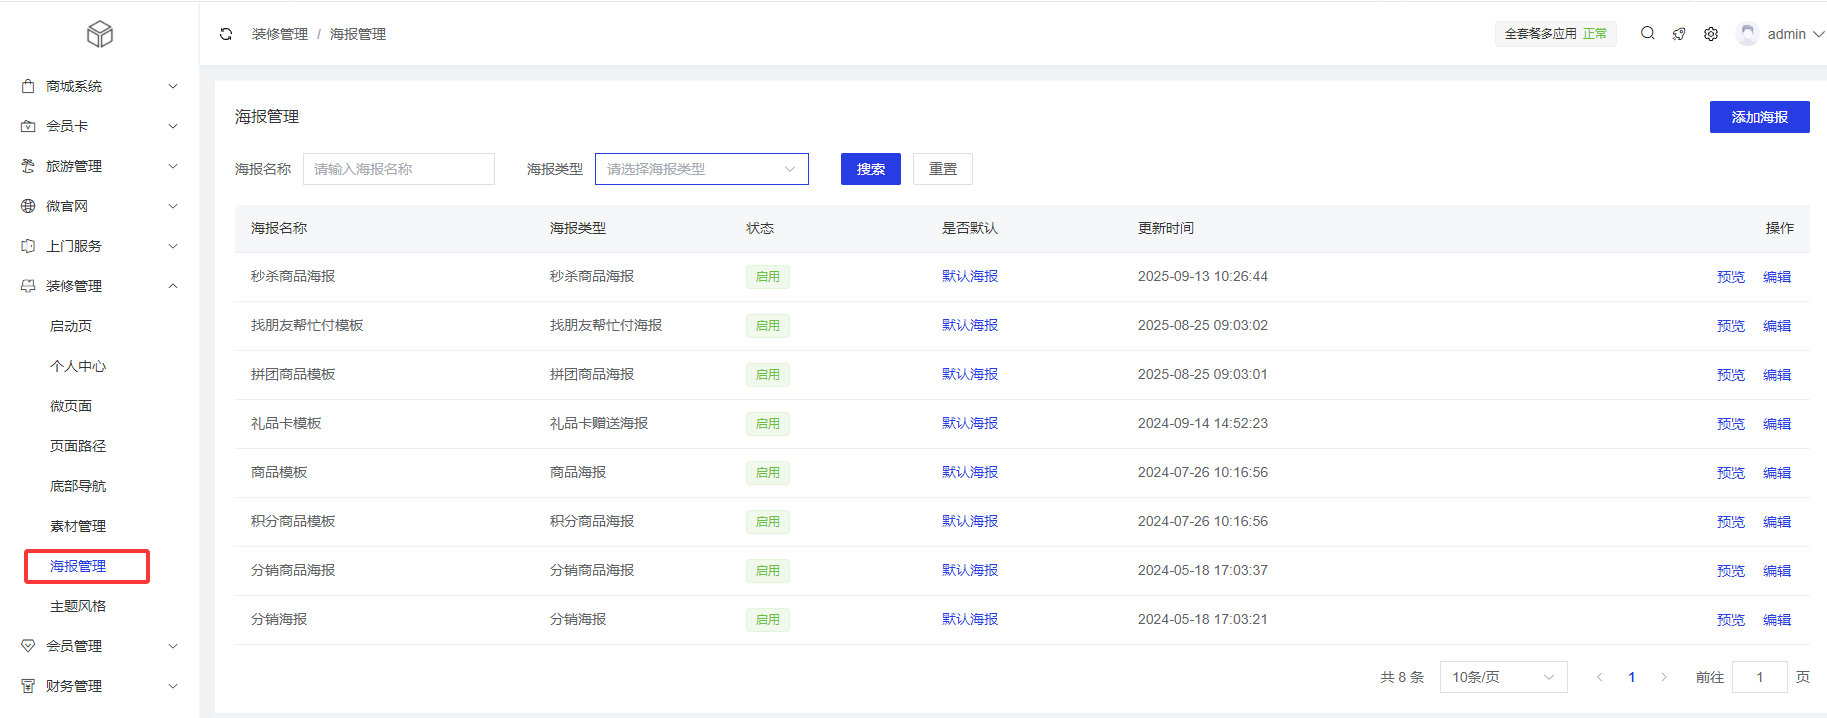Image resolution: width=1827 pixels, height=718 pixels.
Task: Focus the 海报名称 input field
Action: click(398, 169)
